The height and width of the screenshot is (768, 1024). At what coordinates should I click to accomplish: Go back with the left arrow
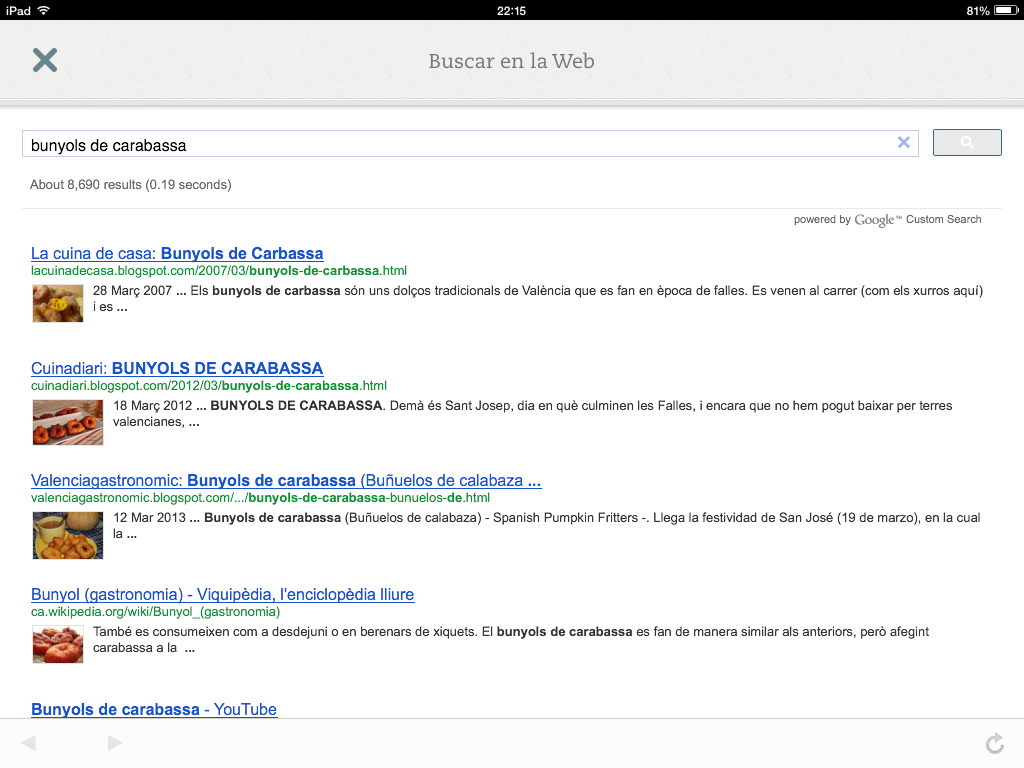coord(29,743)
